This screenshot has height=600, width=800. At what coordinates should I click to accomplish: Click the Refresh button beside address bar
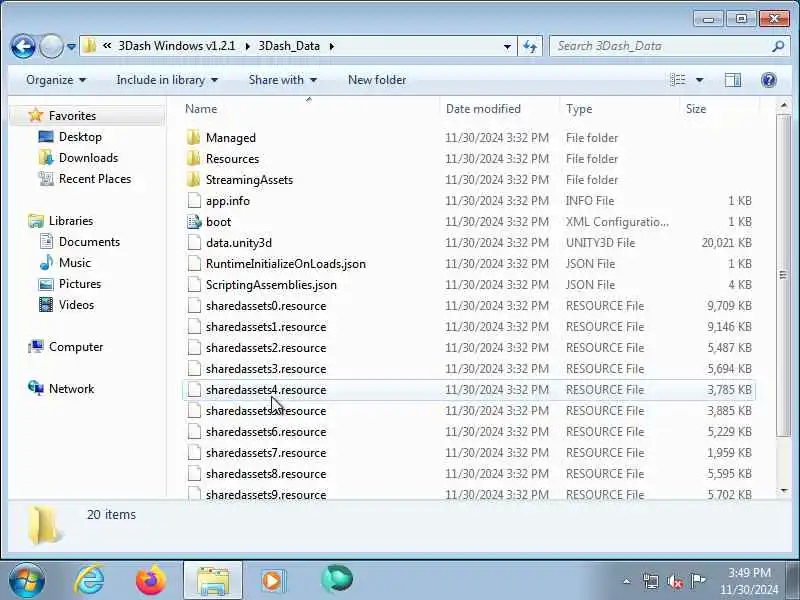pyautogui.click(x=530, y=46)
